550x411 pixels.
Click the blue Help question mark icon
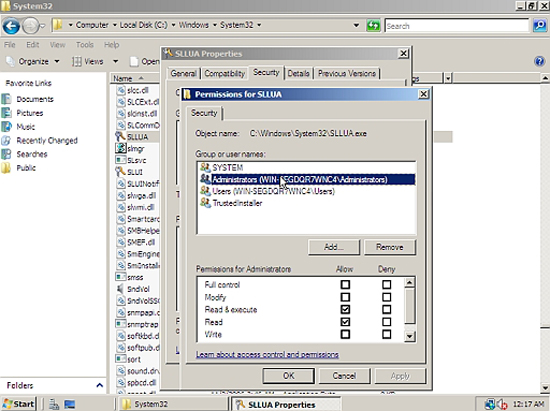coord(539,61)
